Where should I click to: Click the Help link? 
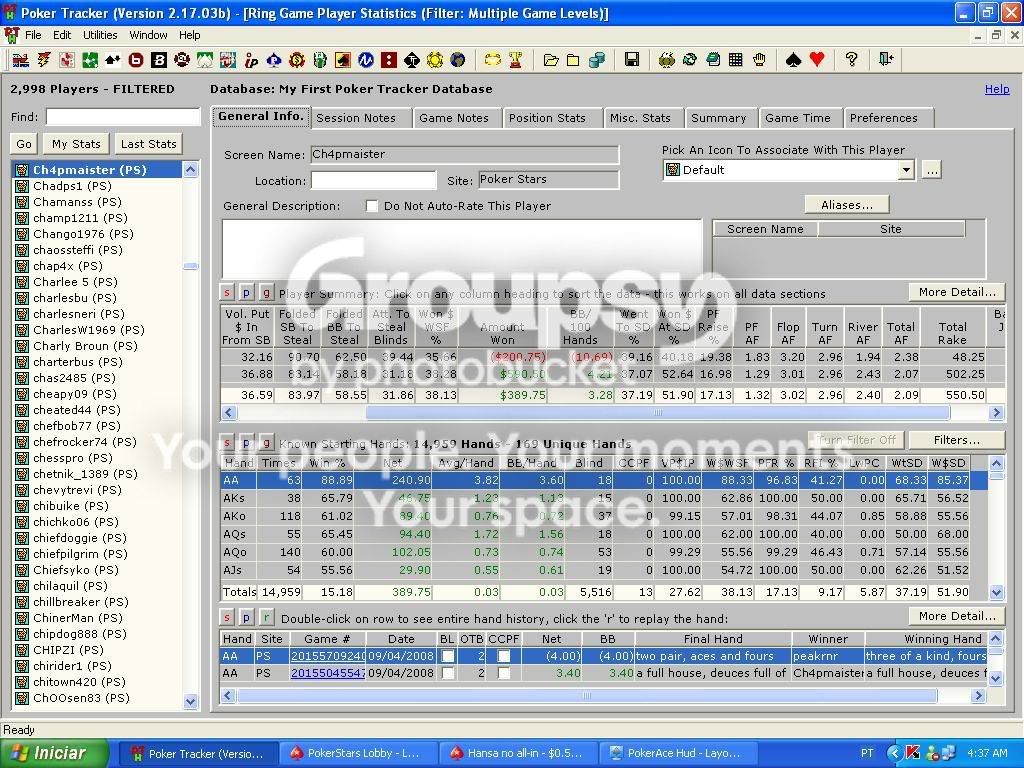tap(997, 89)
